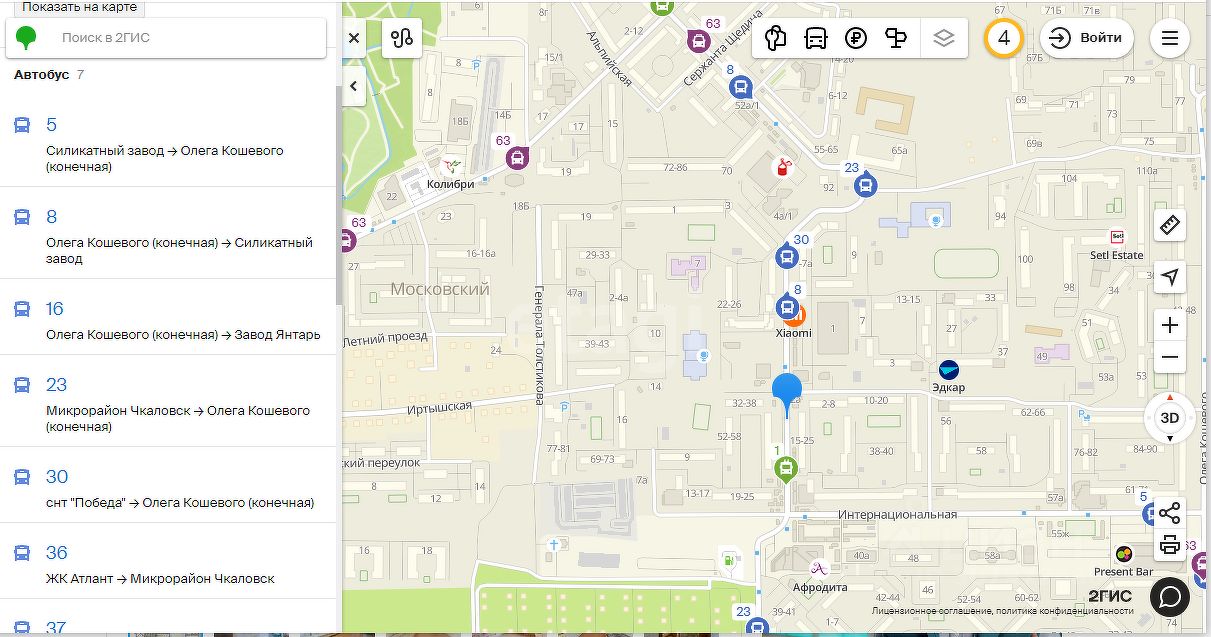Click bus icon beside route 5

tap(22, 126)
